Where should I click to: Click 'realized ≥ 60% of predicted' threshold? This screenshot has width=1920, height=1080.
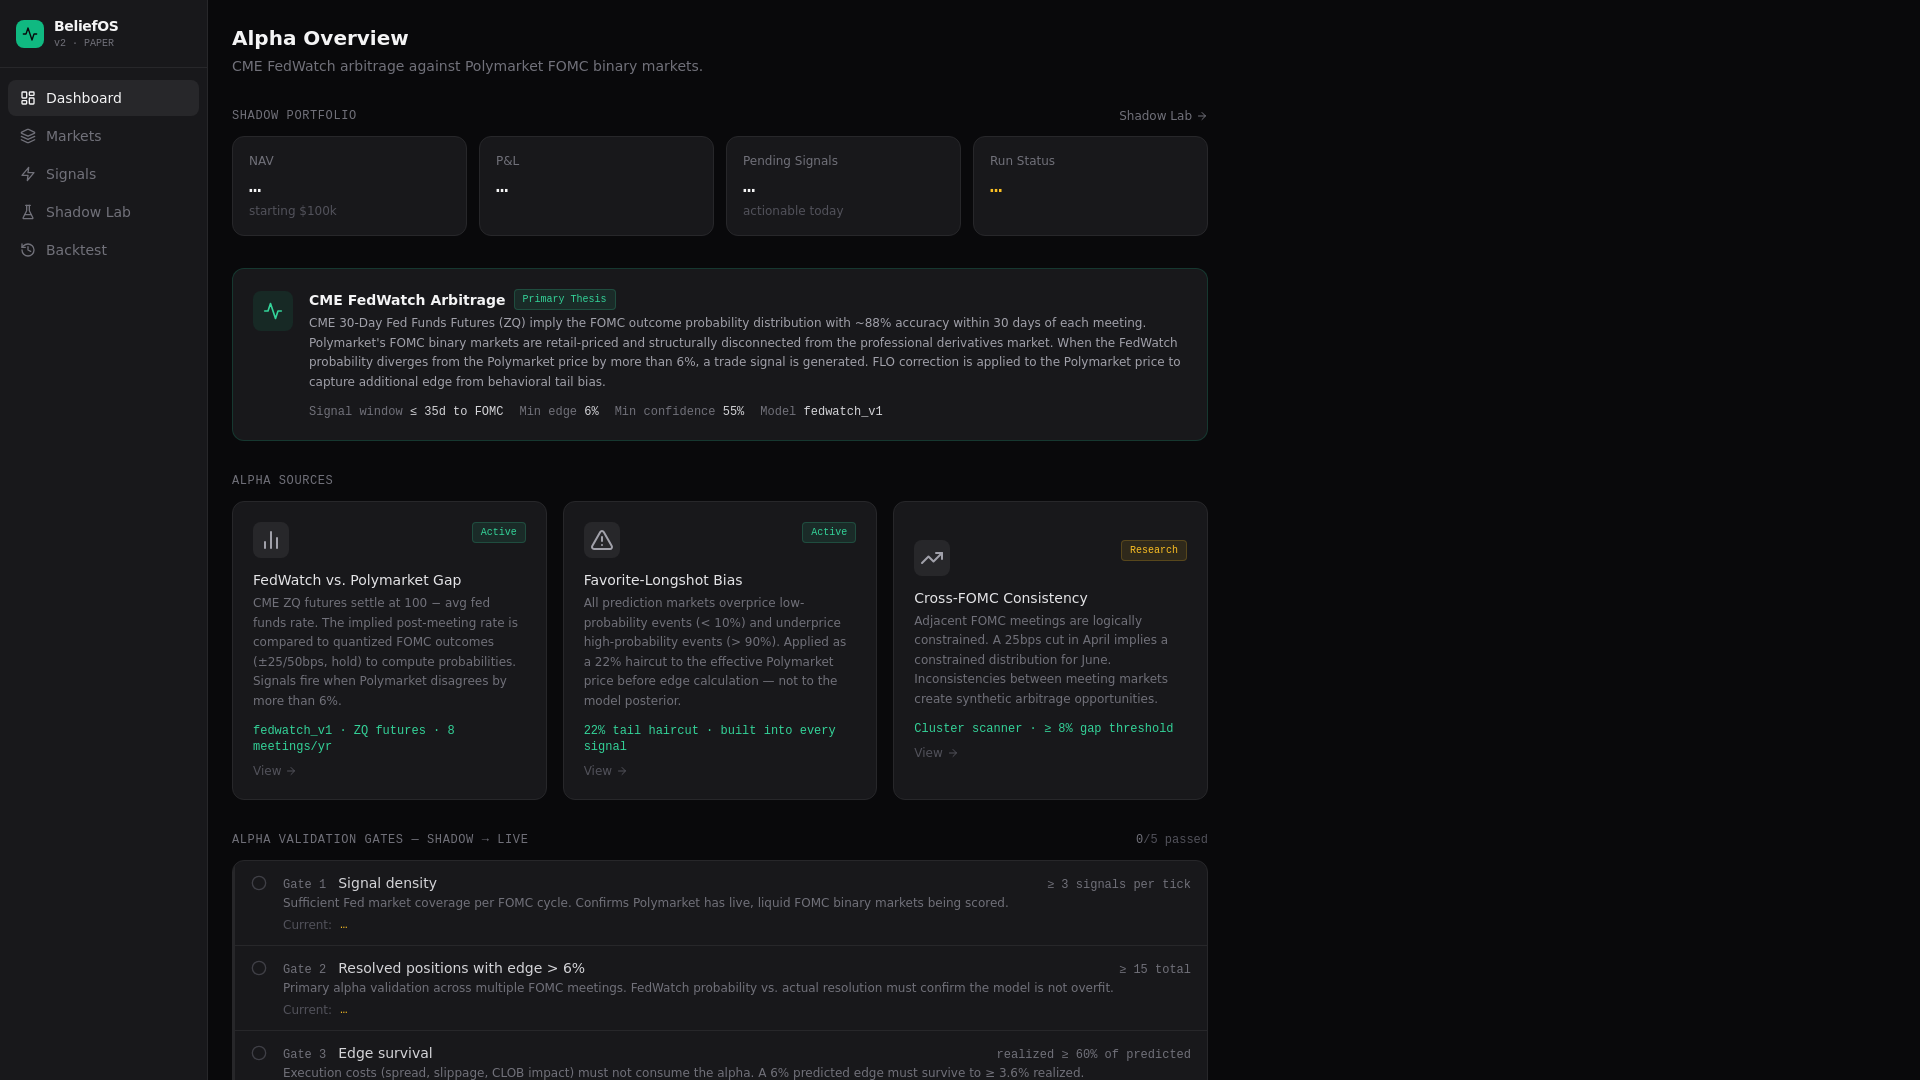[1093, 1055]
